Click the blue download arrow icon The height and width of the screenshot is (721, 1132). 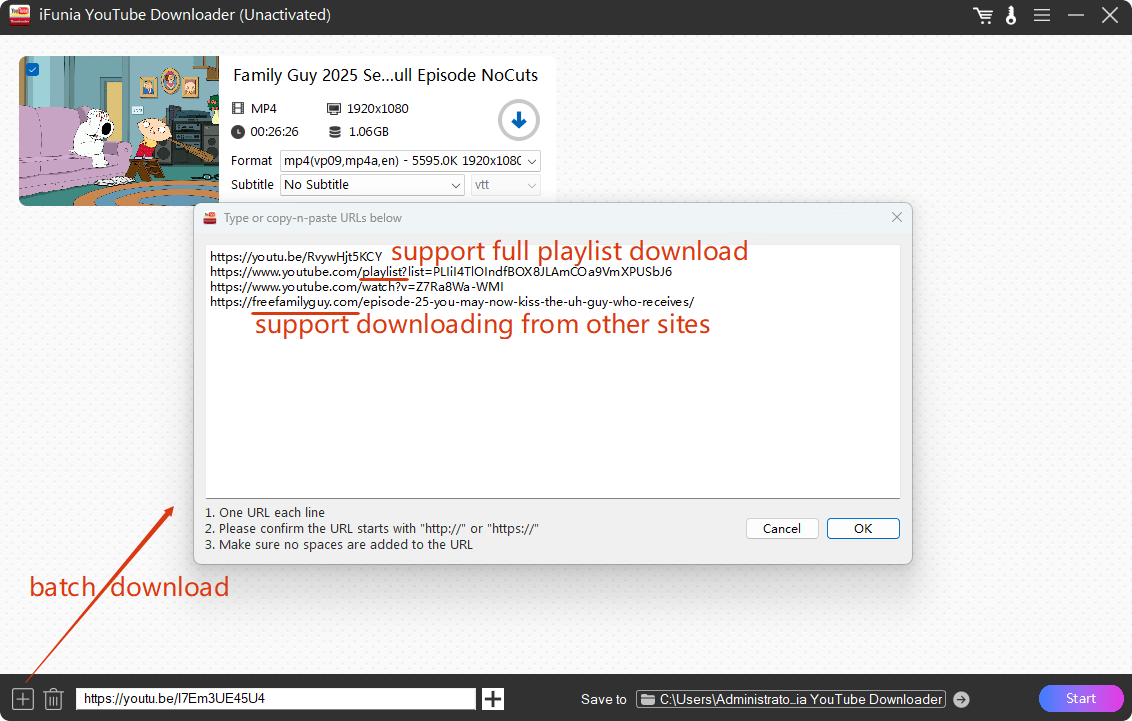(x=518, y=121)
